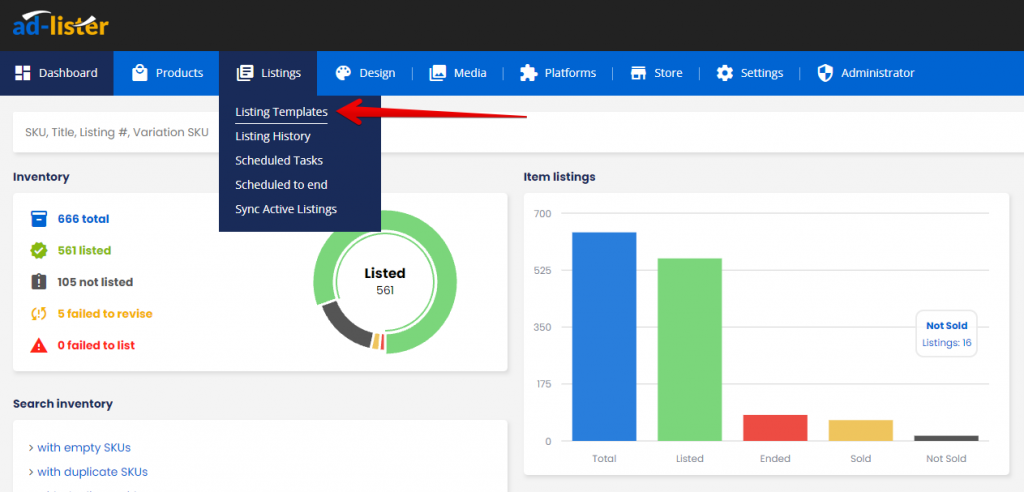Viewport: 1024px width, 492px height.
Task: Click the 666 total link
Action: coord(84,219)
